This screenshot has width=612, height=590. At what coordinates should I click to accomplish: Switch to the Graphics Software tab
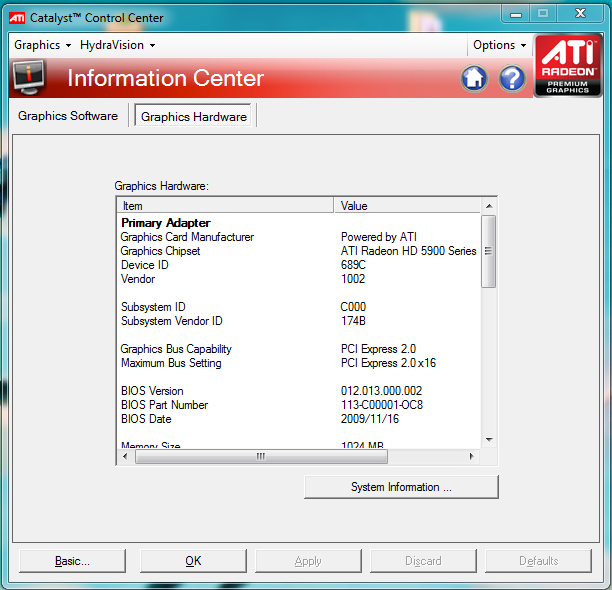68,116
